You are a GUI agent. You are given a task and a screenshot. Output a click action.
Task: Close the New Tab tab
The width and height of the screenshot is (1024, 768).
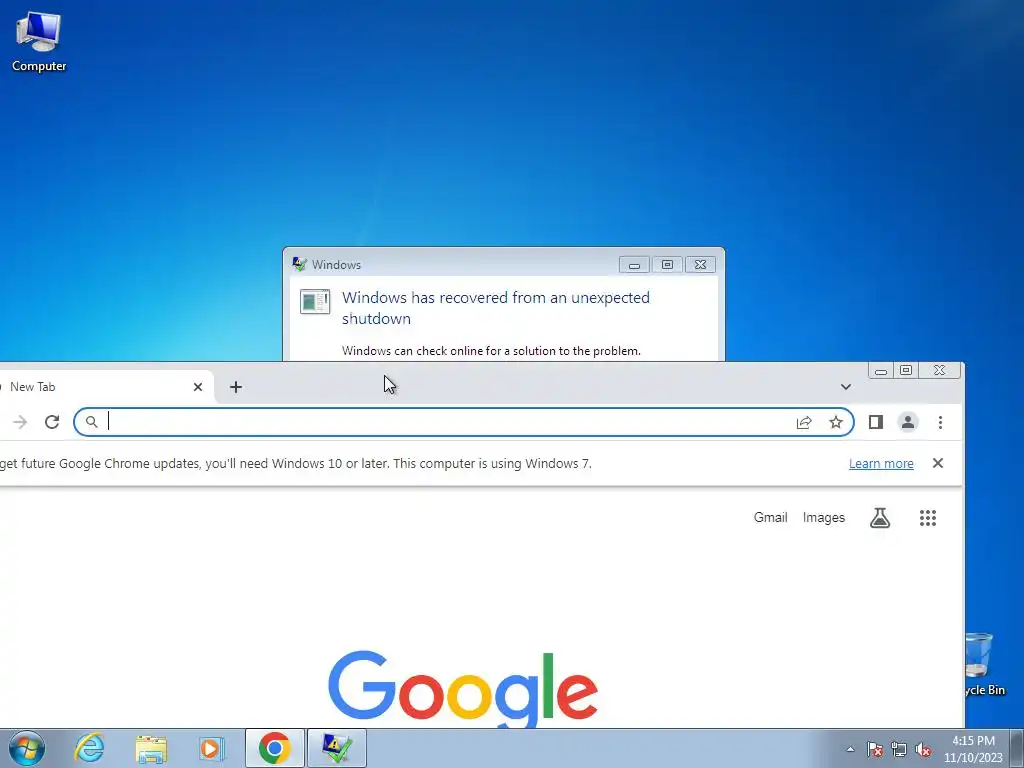coord(198,387)
